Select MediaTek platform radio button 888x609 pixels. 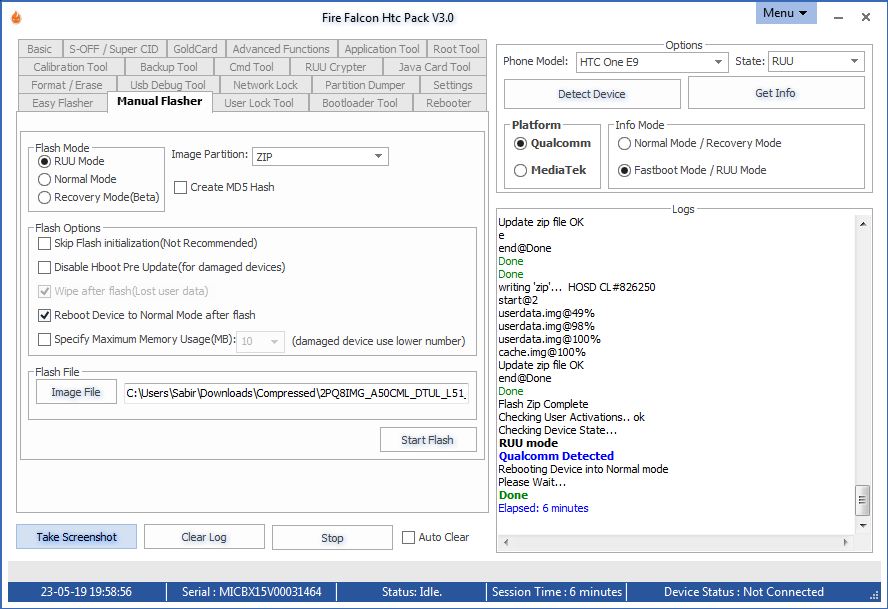tap(550, 171)
